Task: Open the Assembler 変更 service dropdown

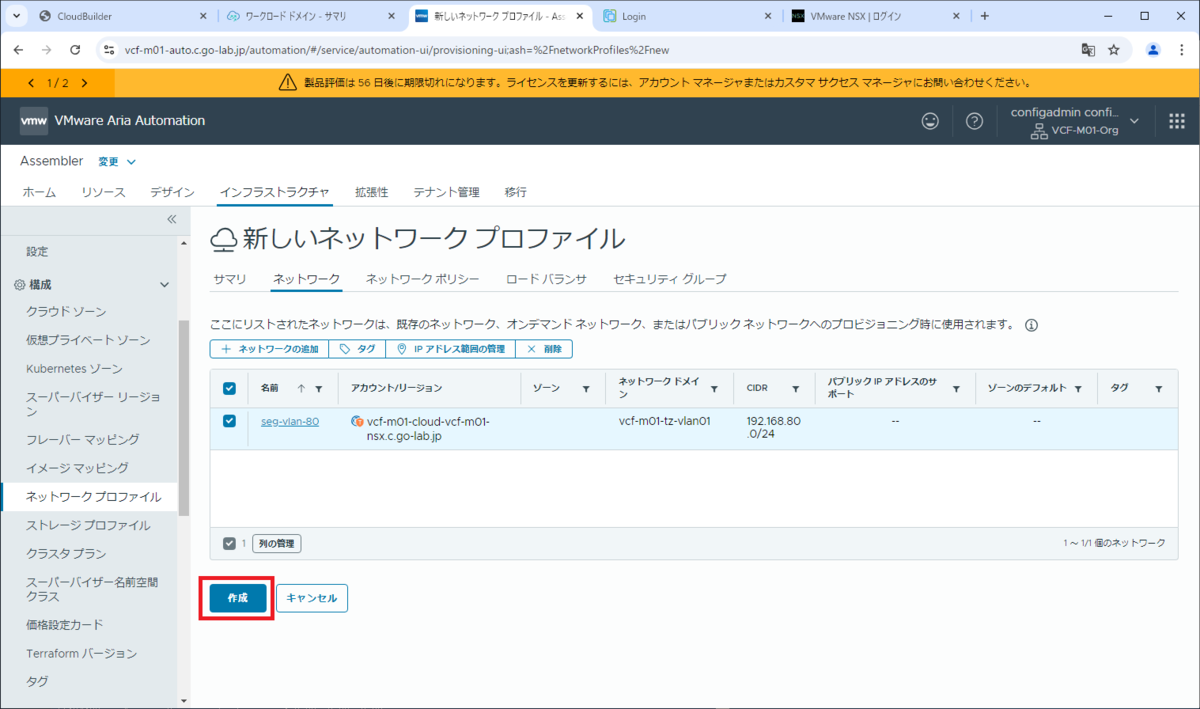Action: point(117,161)
